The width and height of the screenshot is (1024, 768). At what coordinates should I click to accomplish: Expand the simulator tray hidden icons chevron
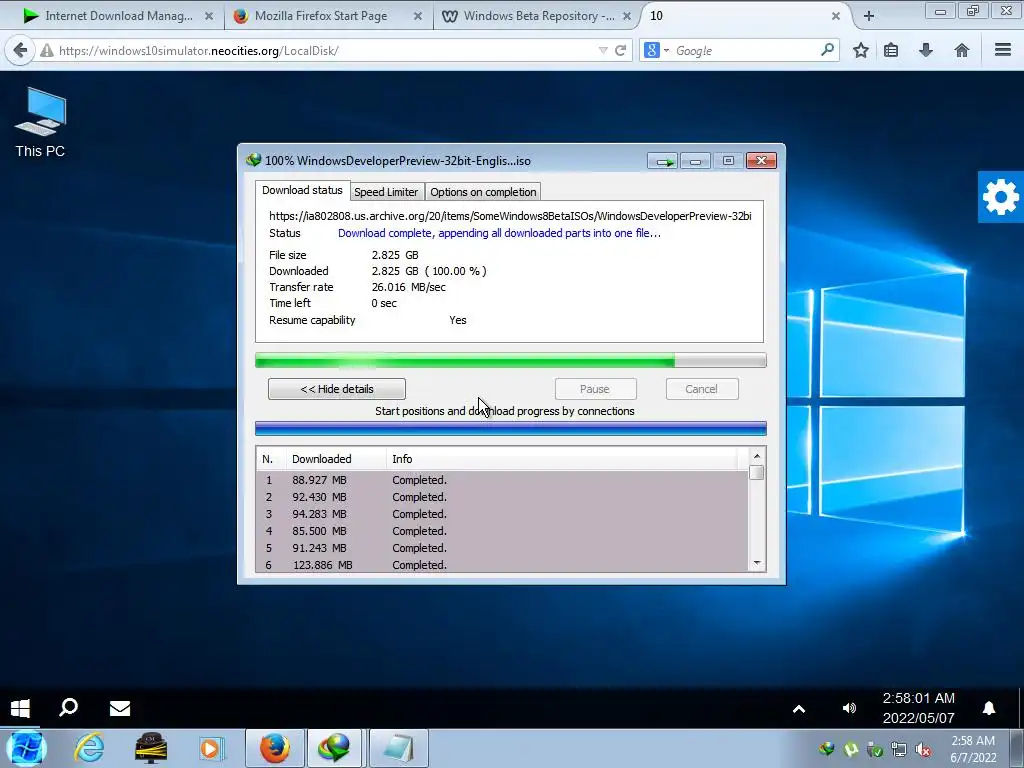pos(799,709)
